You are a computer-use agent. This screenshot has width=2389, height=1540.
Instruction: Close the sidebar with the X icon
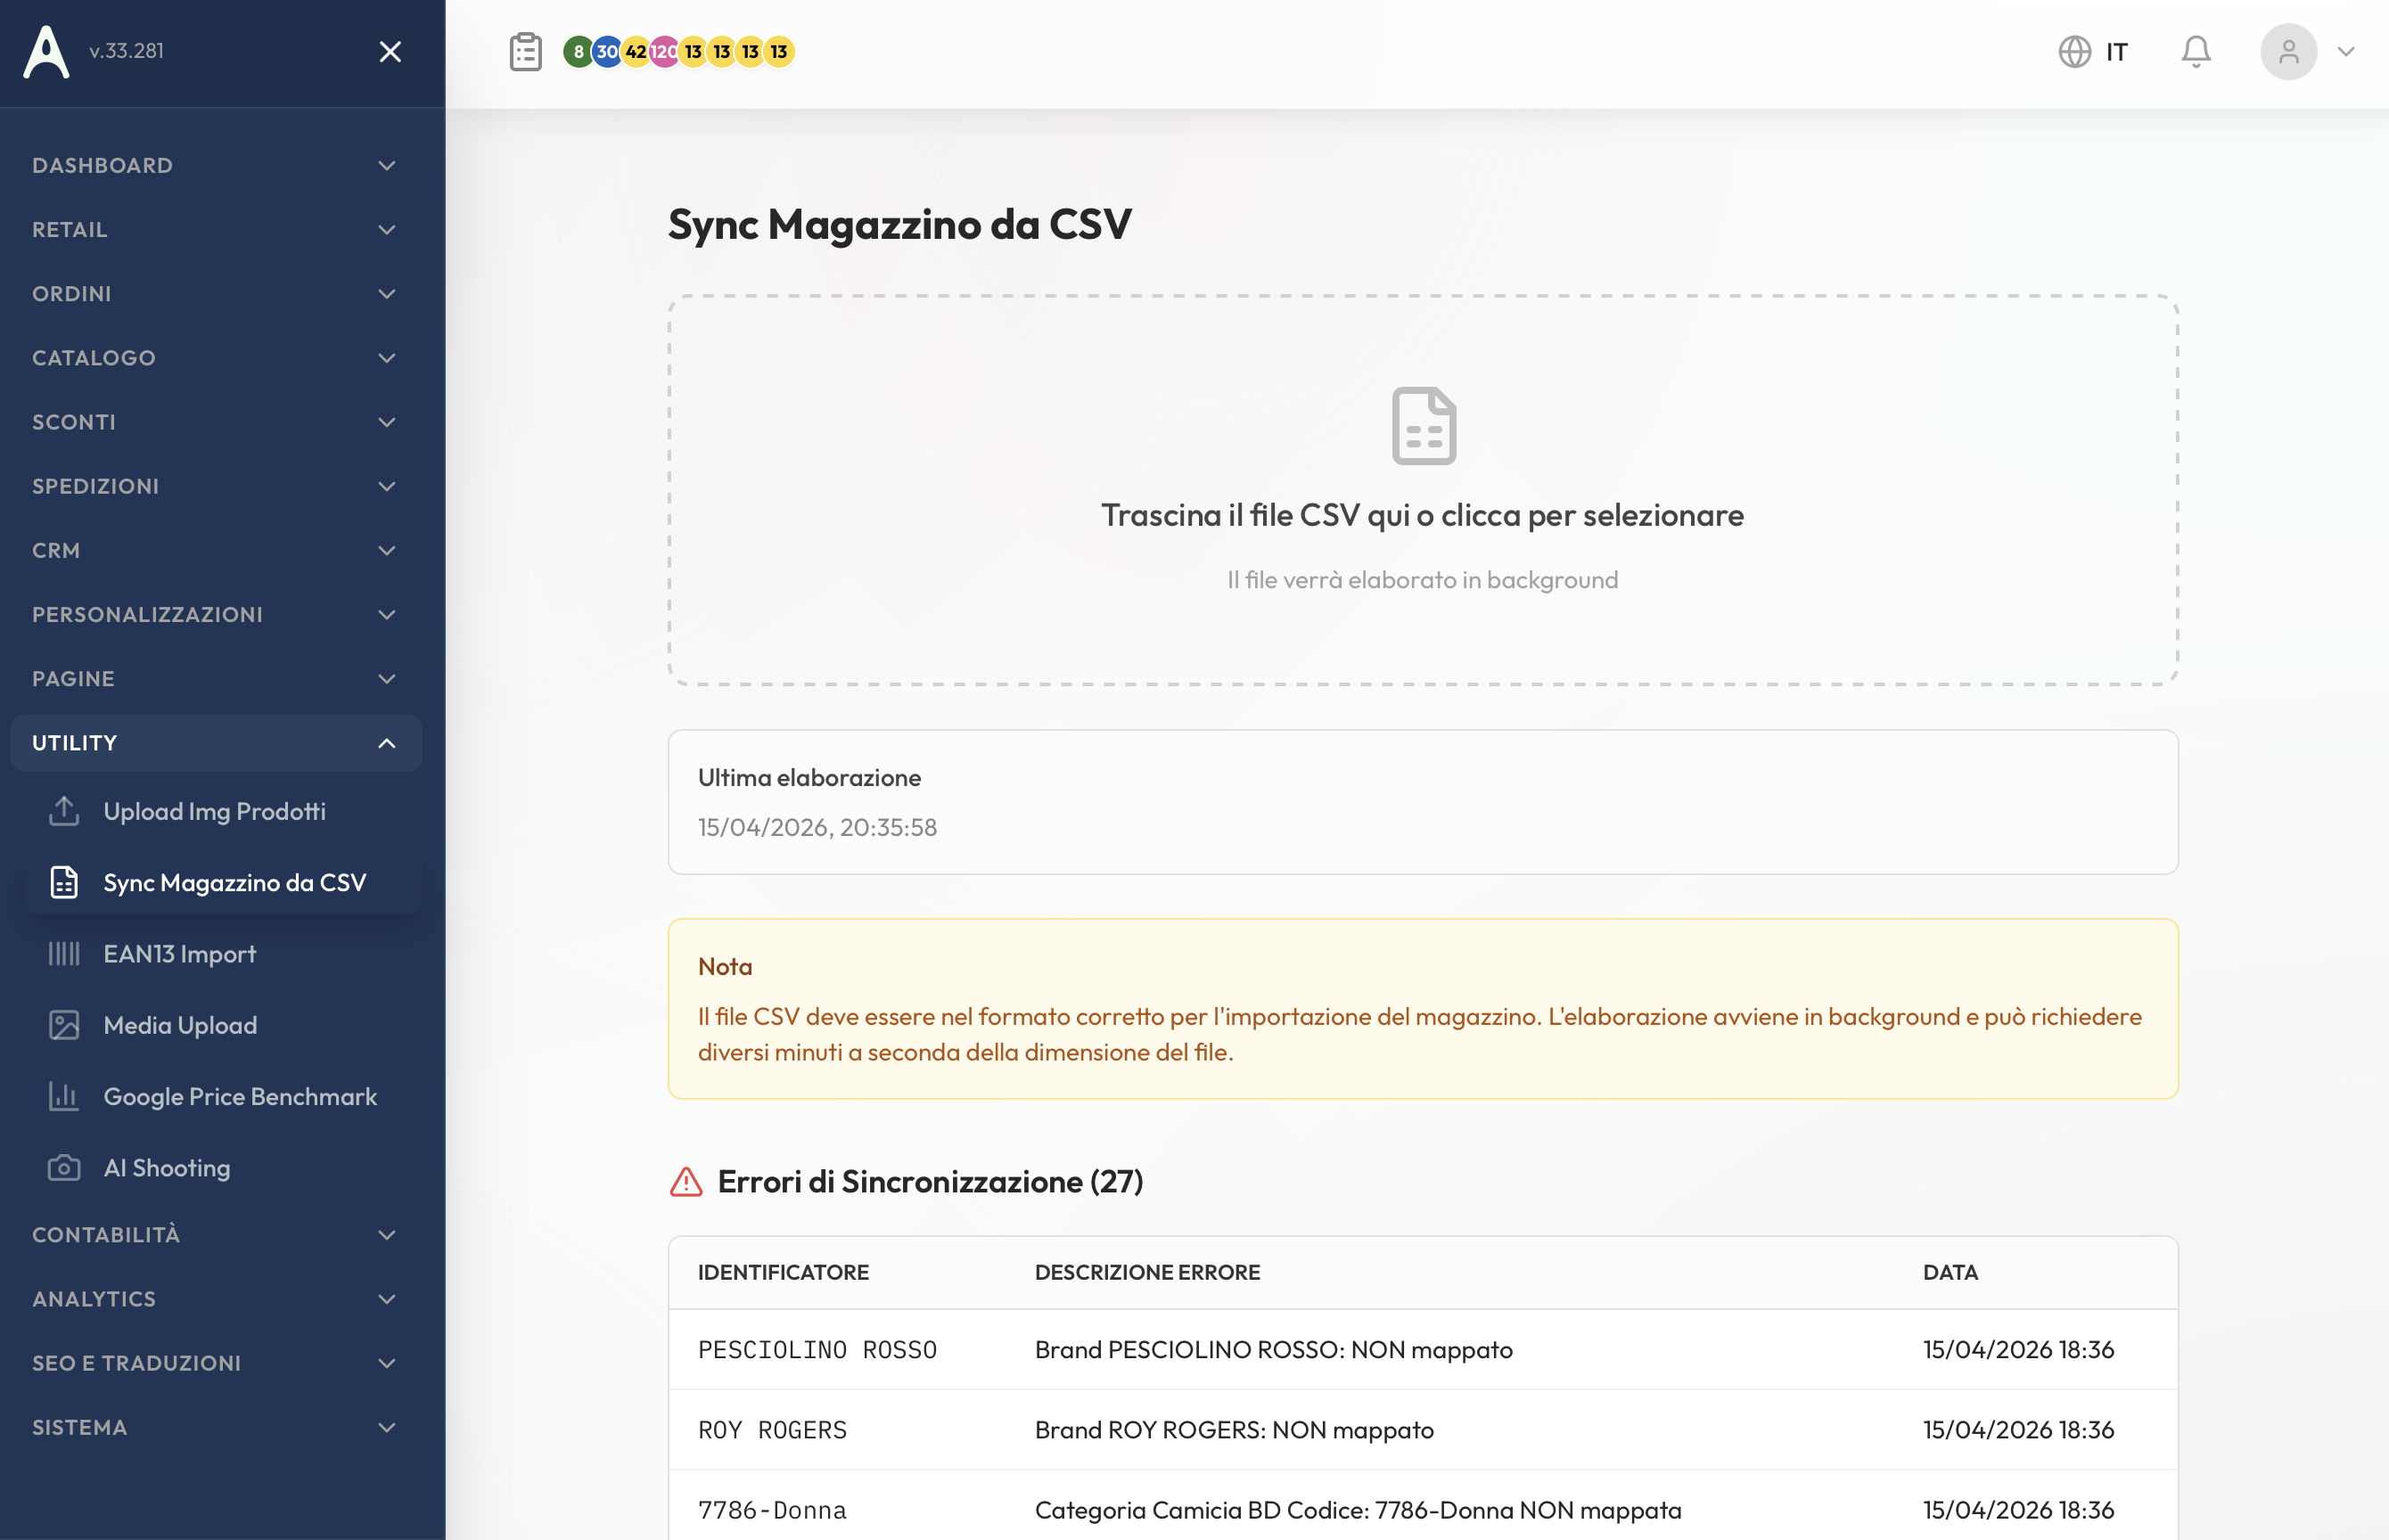click(x=390, y=51)
